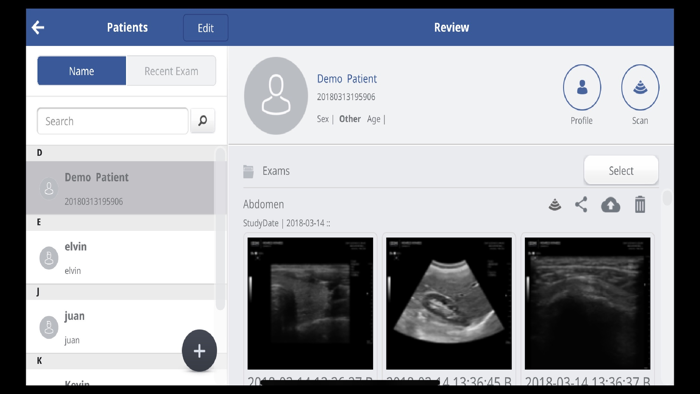This screenshot has height=394, width=700.
Task: Click elvin's small avatar icon
Action: point(49,258)
